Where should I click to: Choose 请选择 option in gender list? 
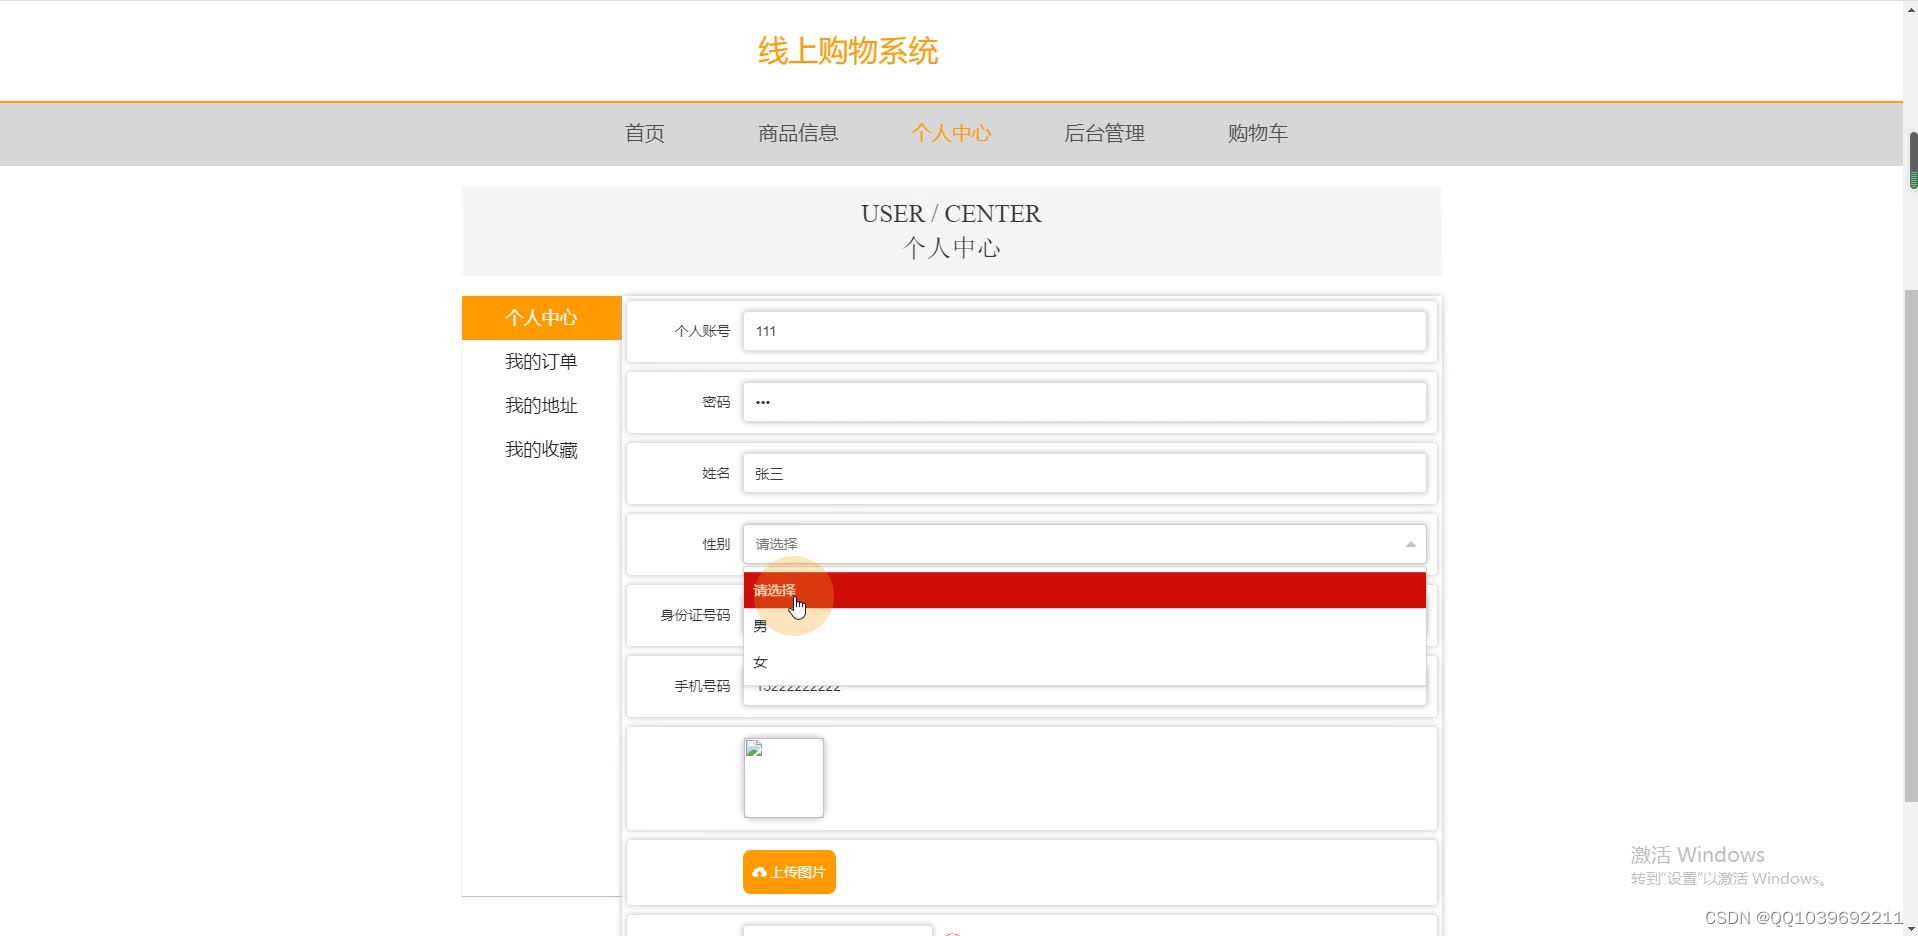(1084, 590)
